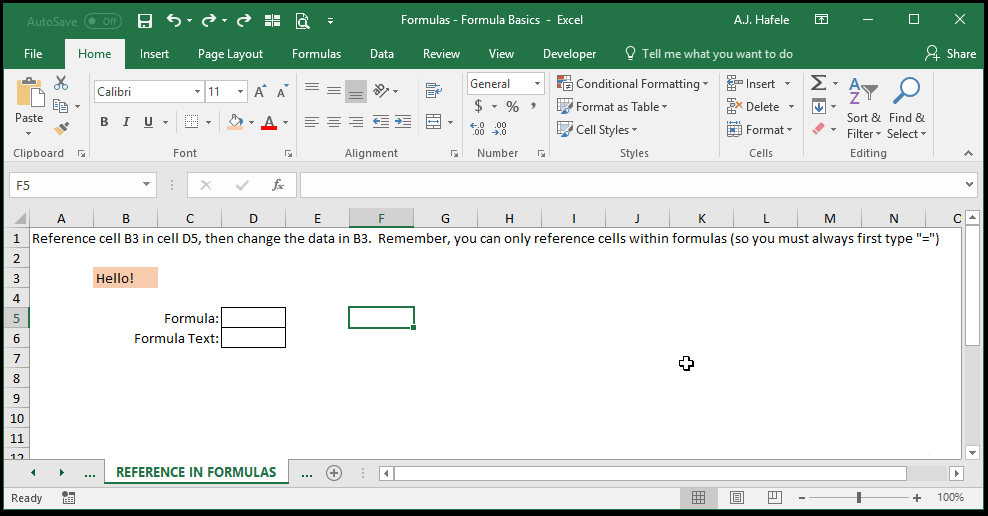Save the workbook with the floppy disk icon
The image size is (988, 516).
pos(144,21)
